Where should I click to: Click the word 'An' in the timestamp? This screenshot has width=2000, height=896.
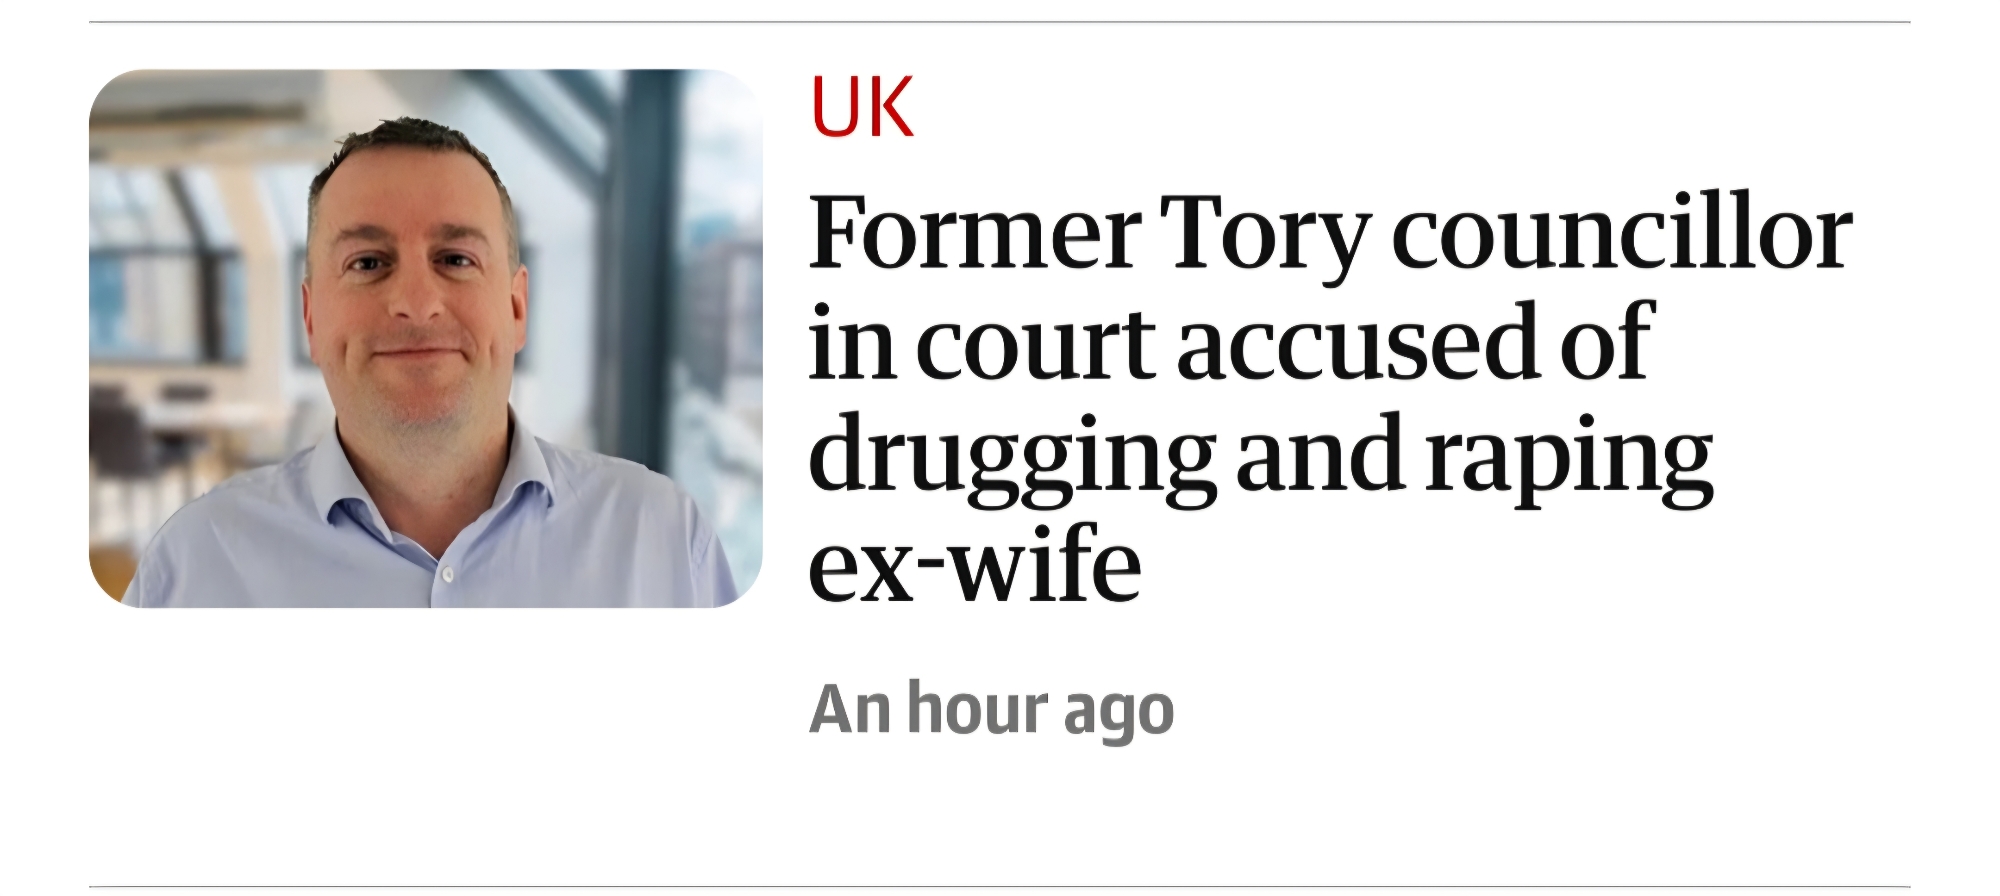tap(849, 710)
